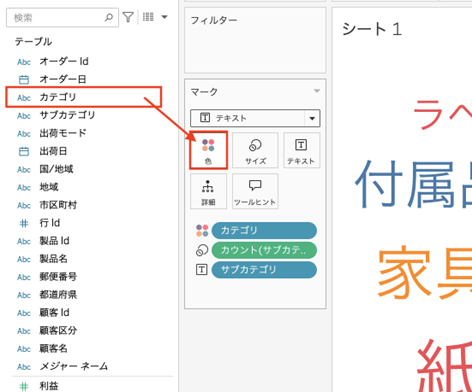Click the ツールヒント tooltip button
The image size is (472, 392).
255,191
